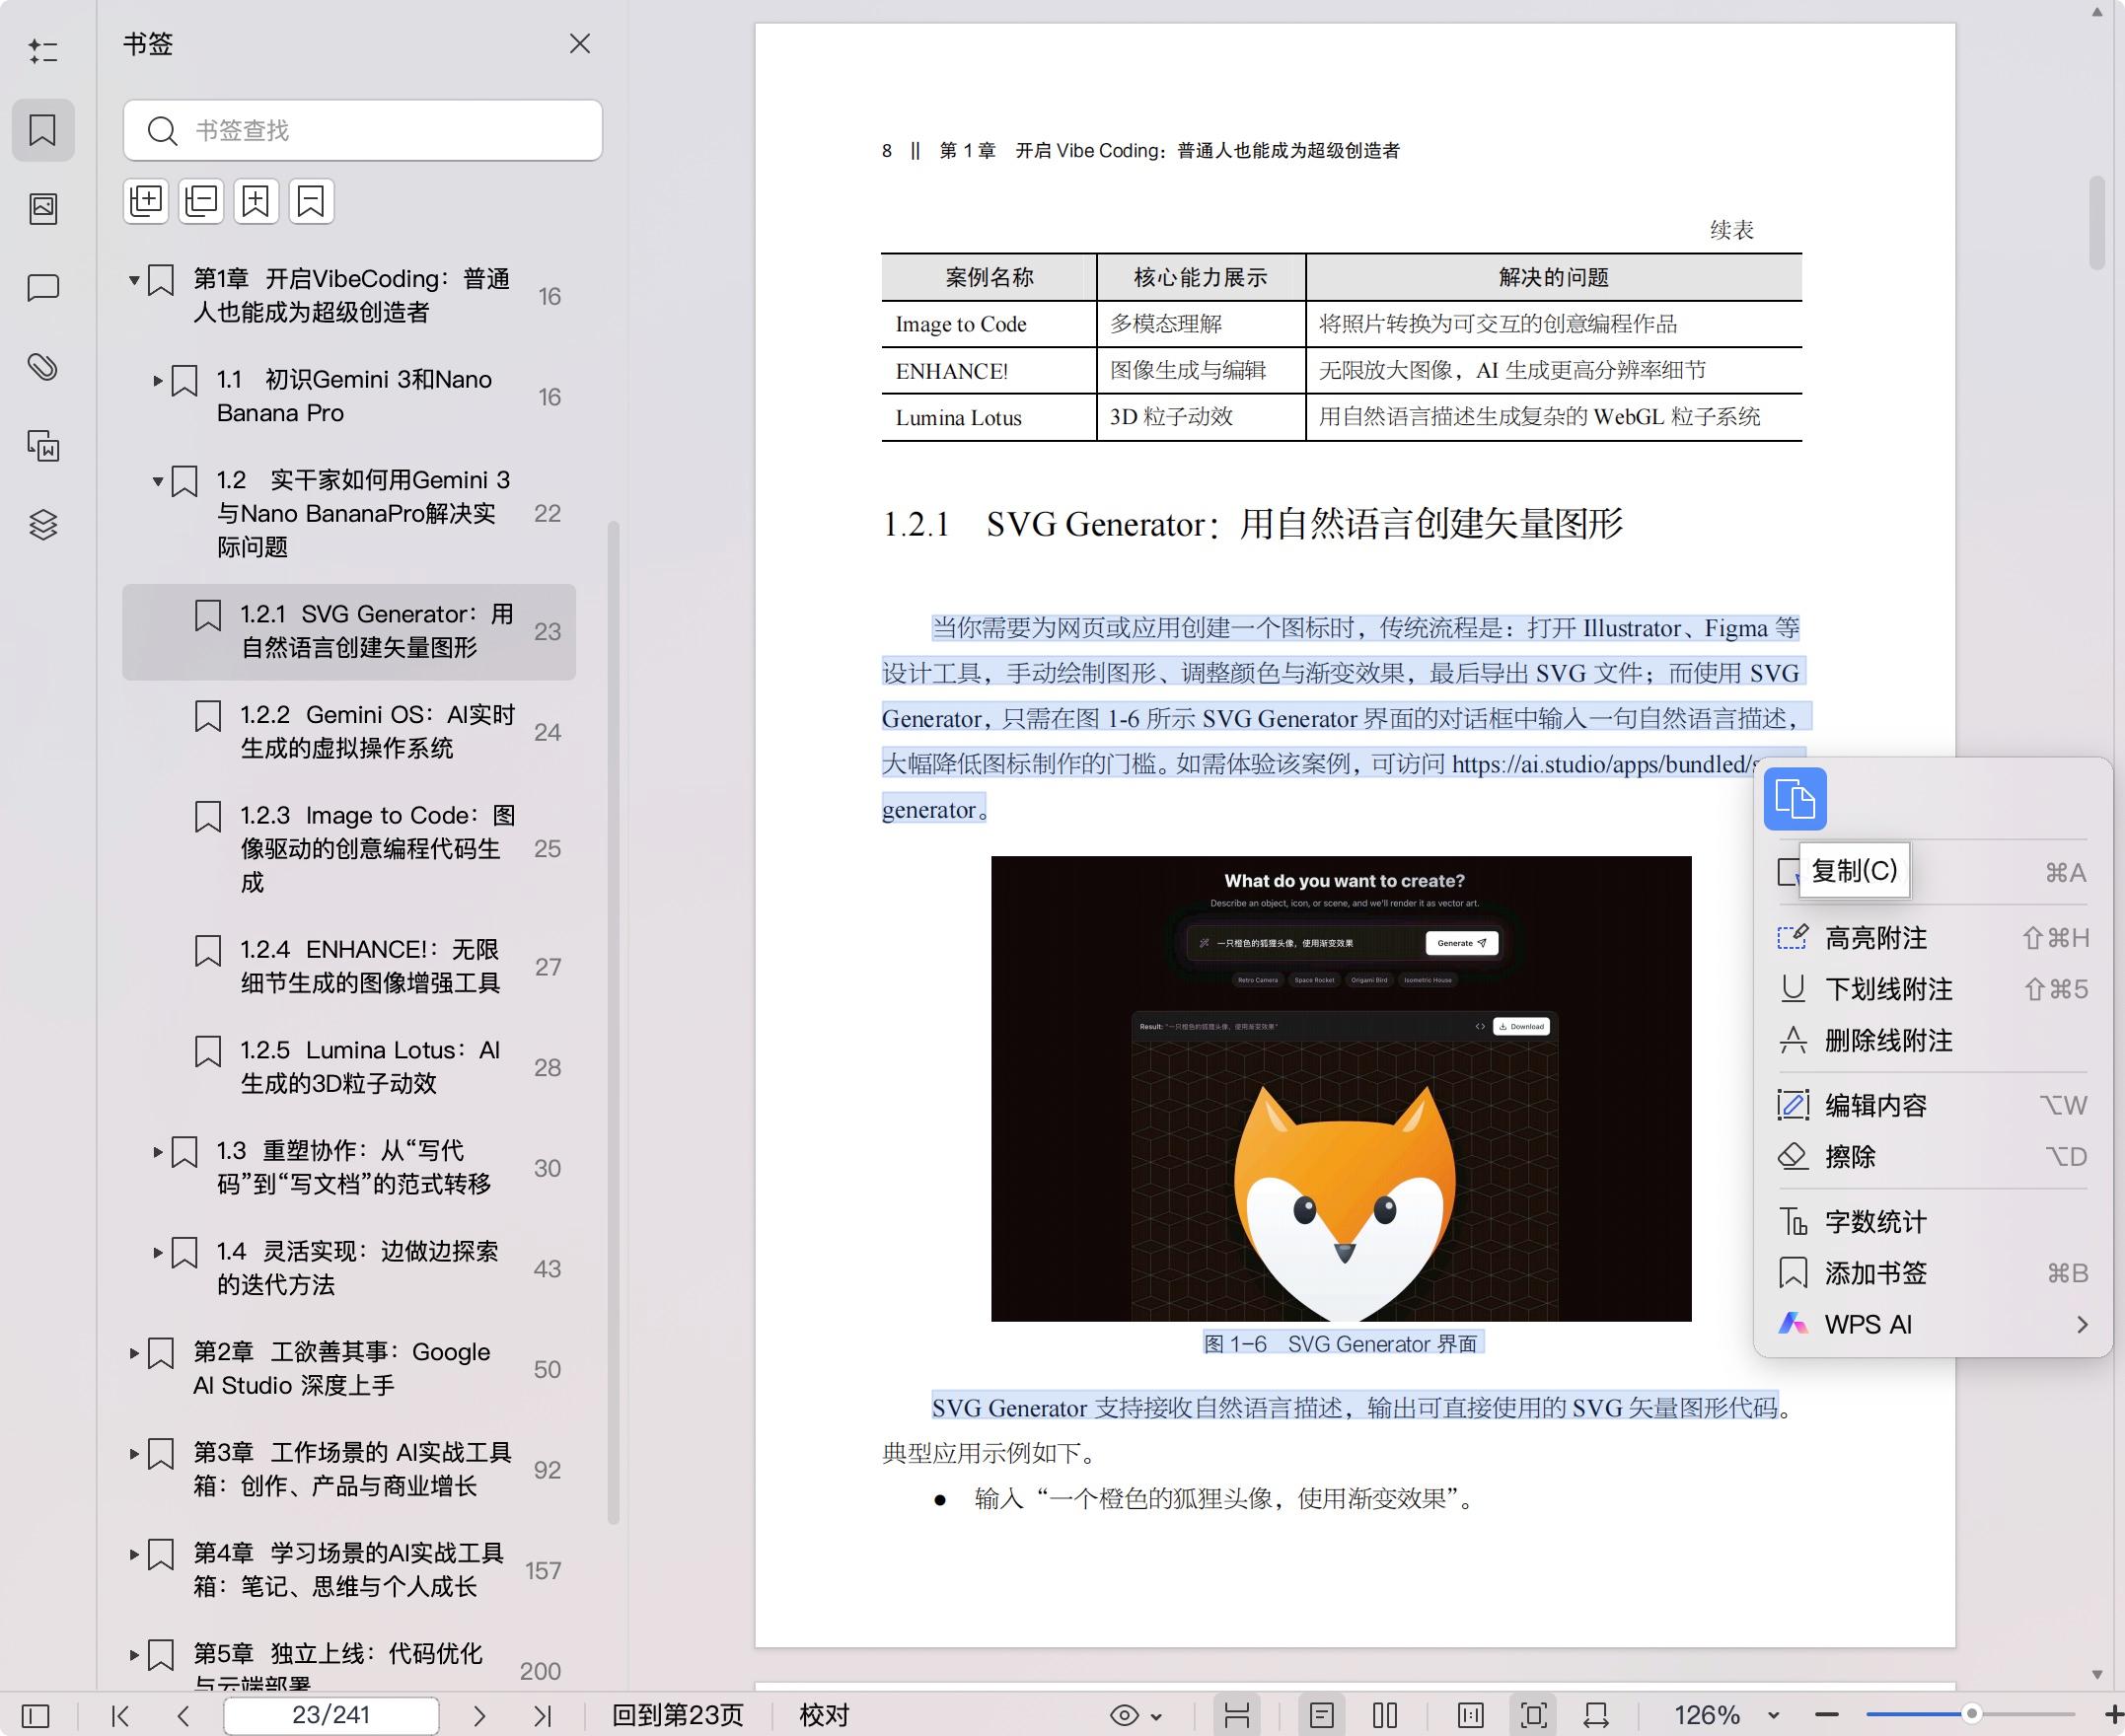Go to bookmark 1.2.2 Gemini OS
The height and width of the screenshot is (1736, 2125).
pyautogui.click(x=349, y=732)
